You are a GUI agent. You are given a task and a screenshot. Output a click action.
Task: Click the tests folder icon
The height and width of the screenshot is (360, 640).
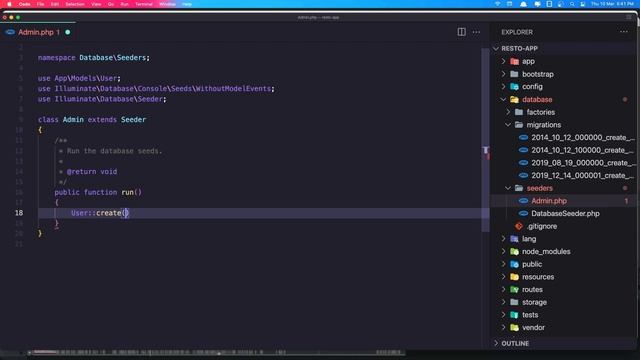(514, 315)
